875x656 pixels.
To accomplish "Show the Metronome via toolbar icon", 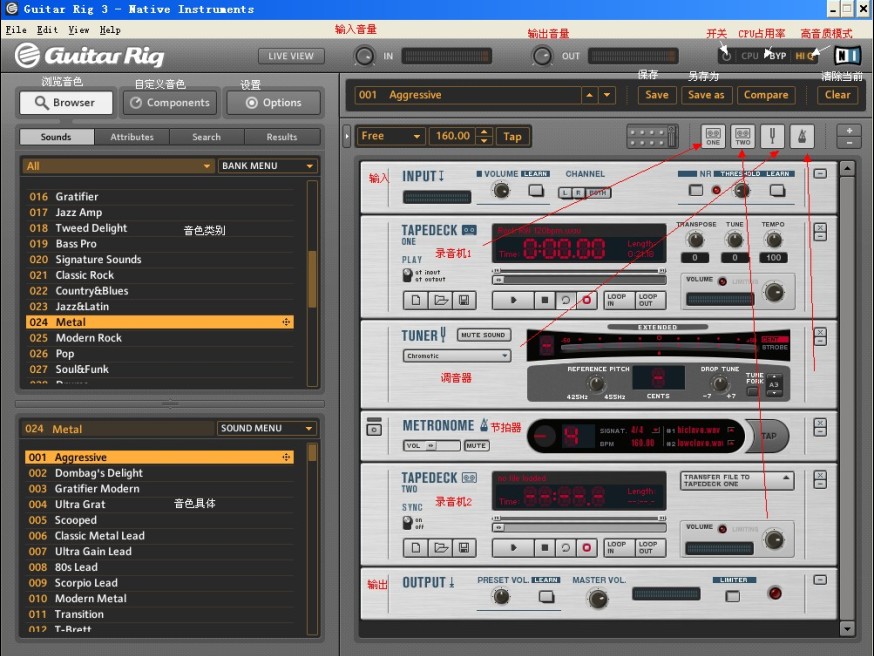I will (x=802, y=136).
